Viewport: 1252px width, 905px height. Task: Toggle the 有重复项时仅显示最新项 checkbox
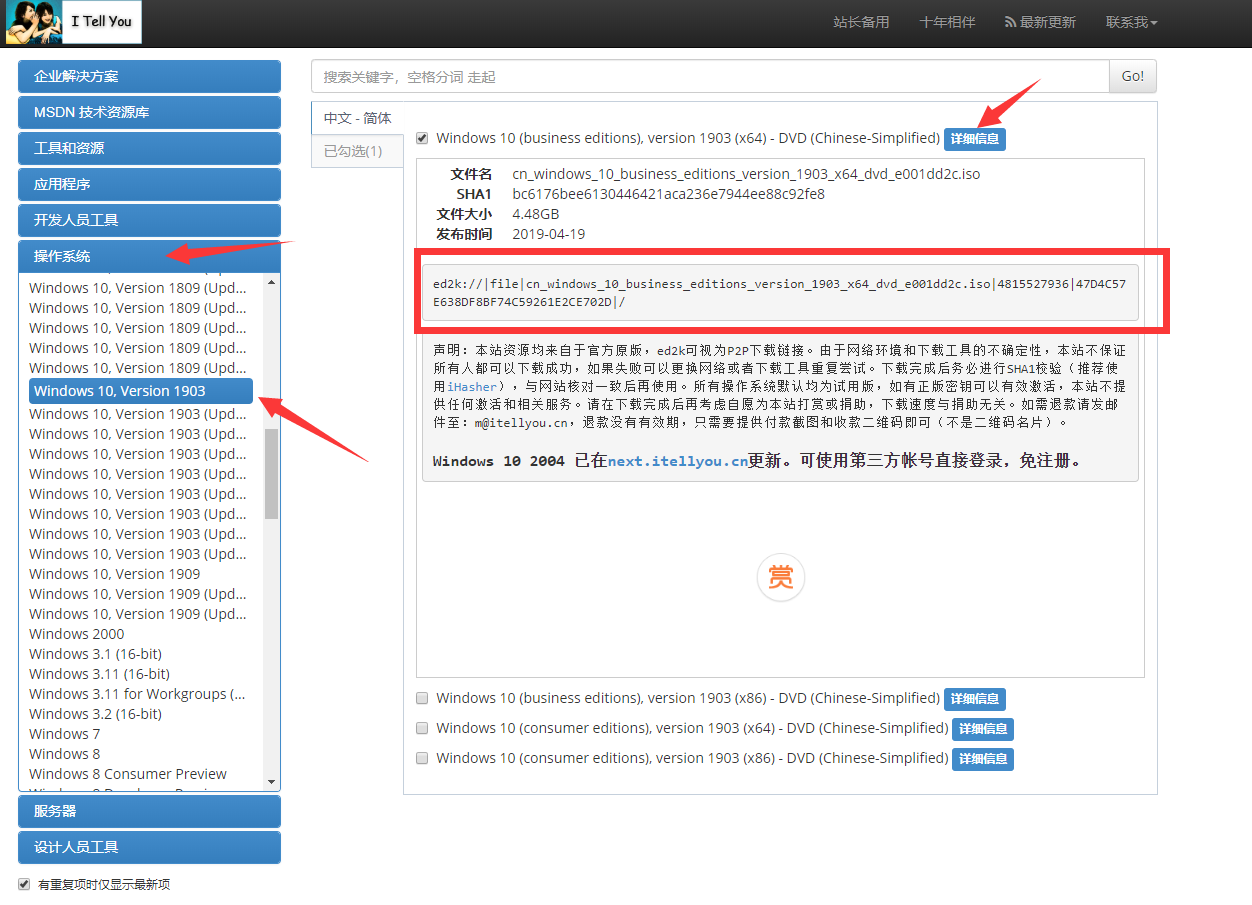tap(22, 884)
